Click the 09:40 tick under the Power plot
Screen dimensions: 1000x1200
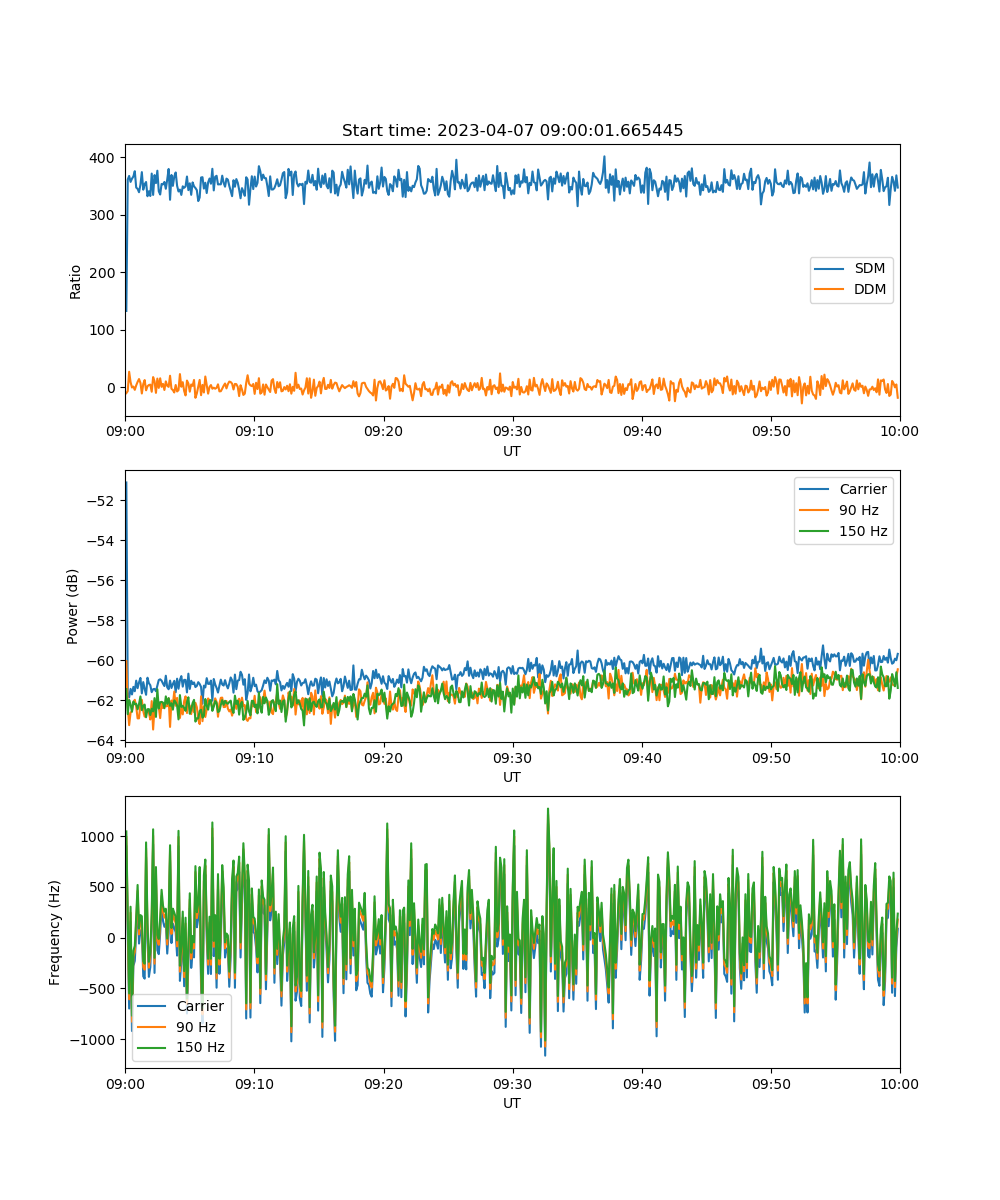pos(642,757)
